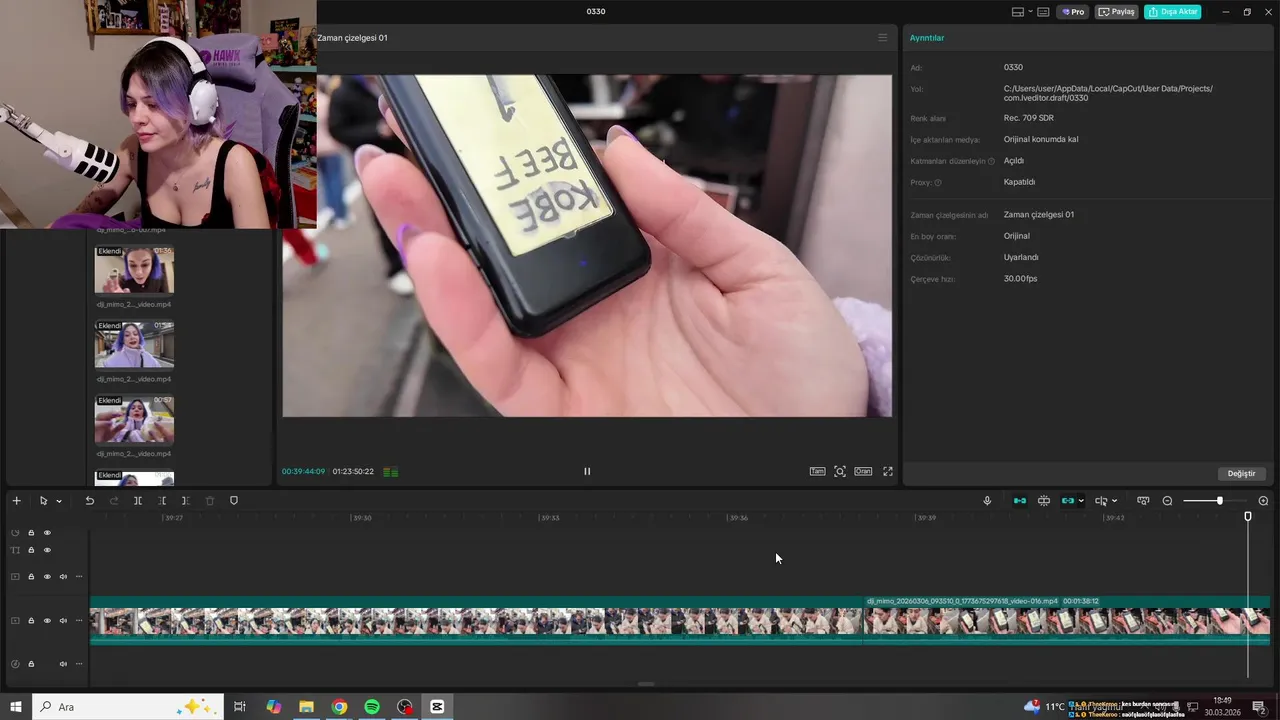Mute the main video track audio
This screenshot has width=1280, height=720.
[63, 621]
